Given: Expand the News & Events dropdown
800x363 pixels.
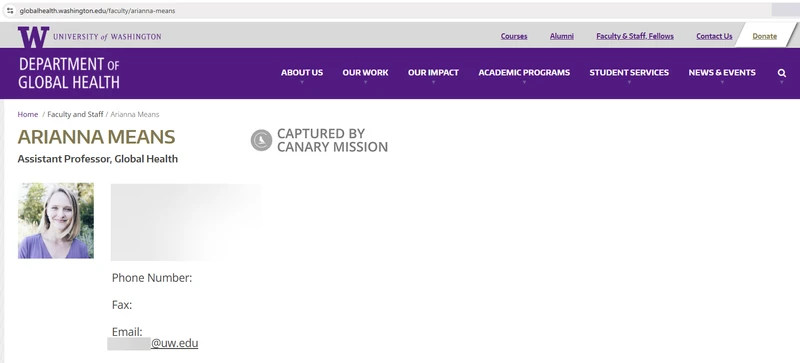Looking at the screenshot, I should [722, 72].
